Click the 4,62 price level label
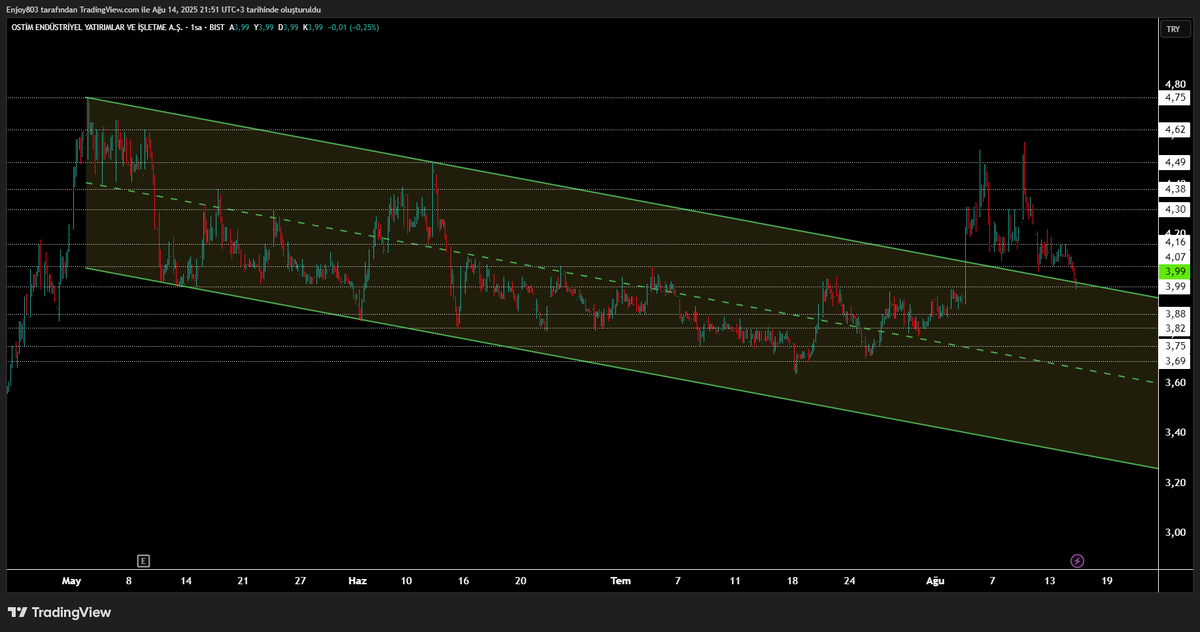1200x632 pixels. pos(1175,130)
